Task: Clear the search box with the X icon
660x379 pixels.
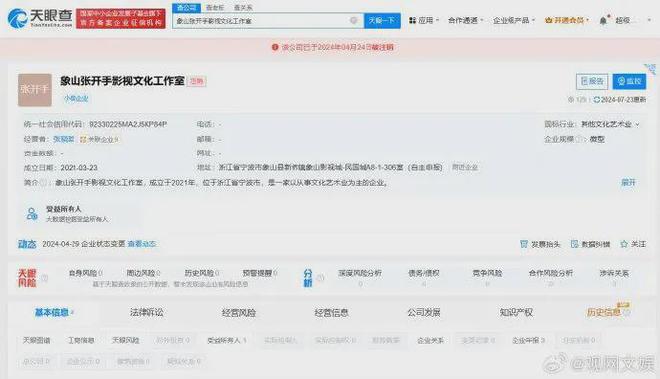Action: point(354,21)
